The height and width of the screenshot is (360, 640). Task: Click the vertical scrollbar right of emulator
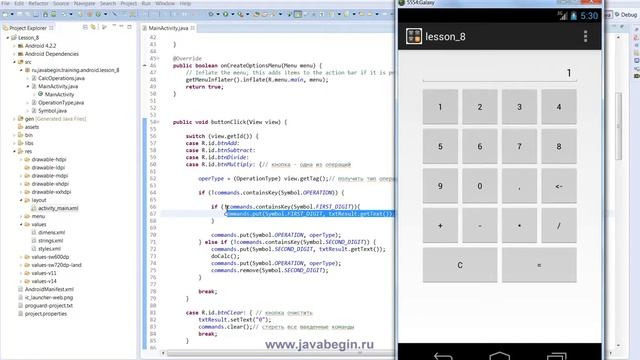click(x=618, y=127)
